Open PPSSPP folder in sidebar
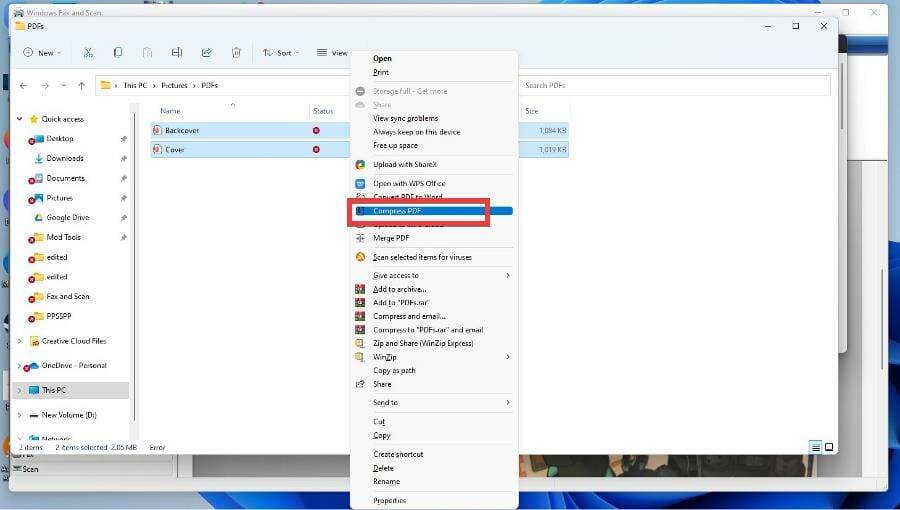 click(x=59, y=316)
